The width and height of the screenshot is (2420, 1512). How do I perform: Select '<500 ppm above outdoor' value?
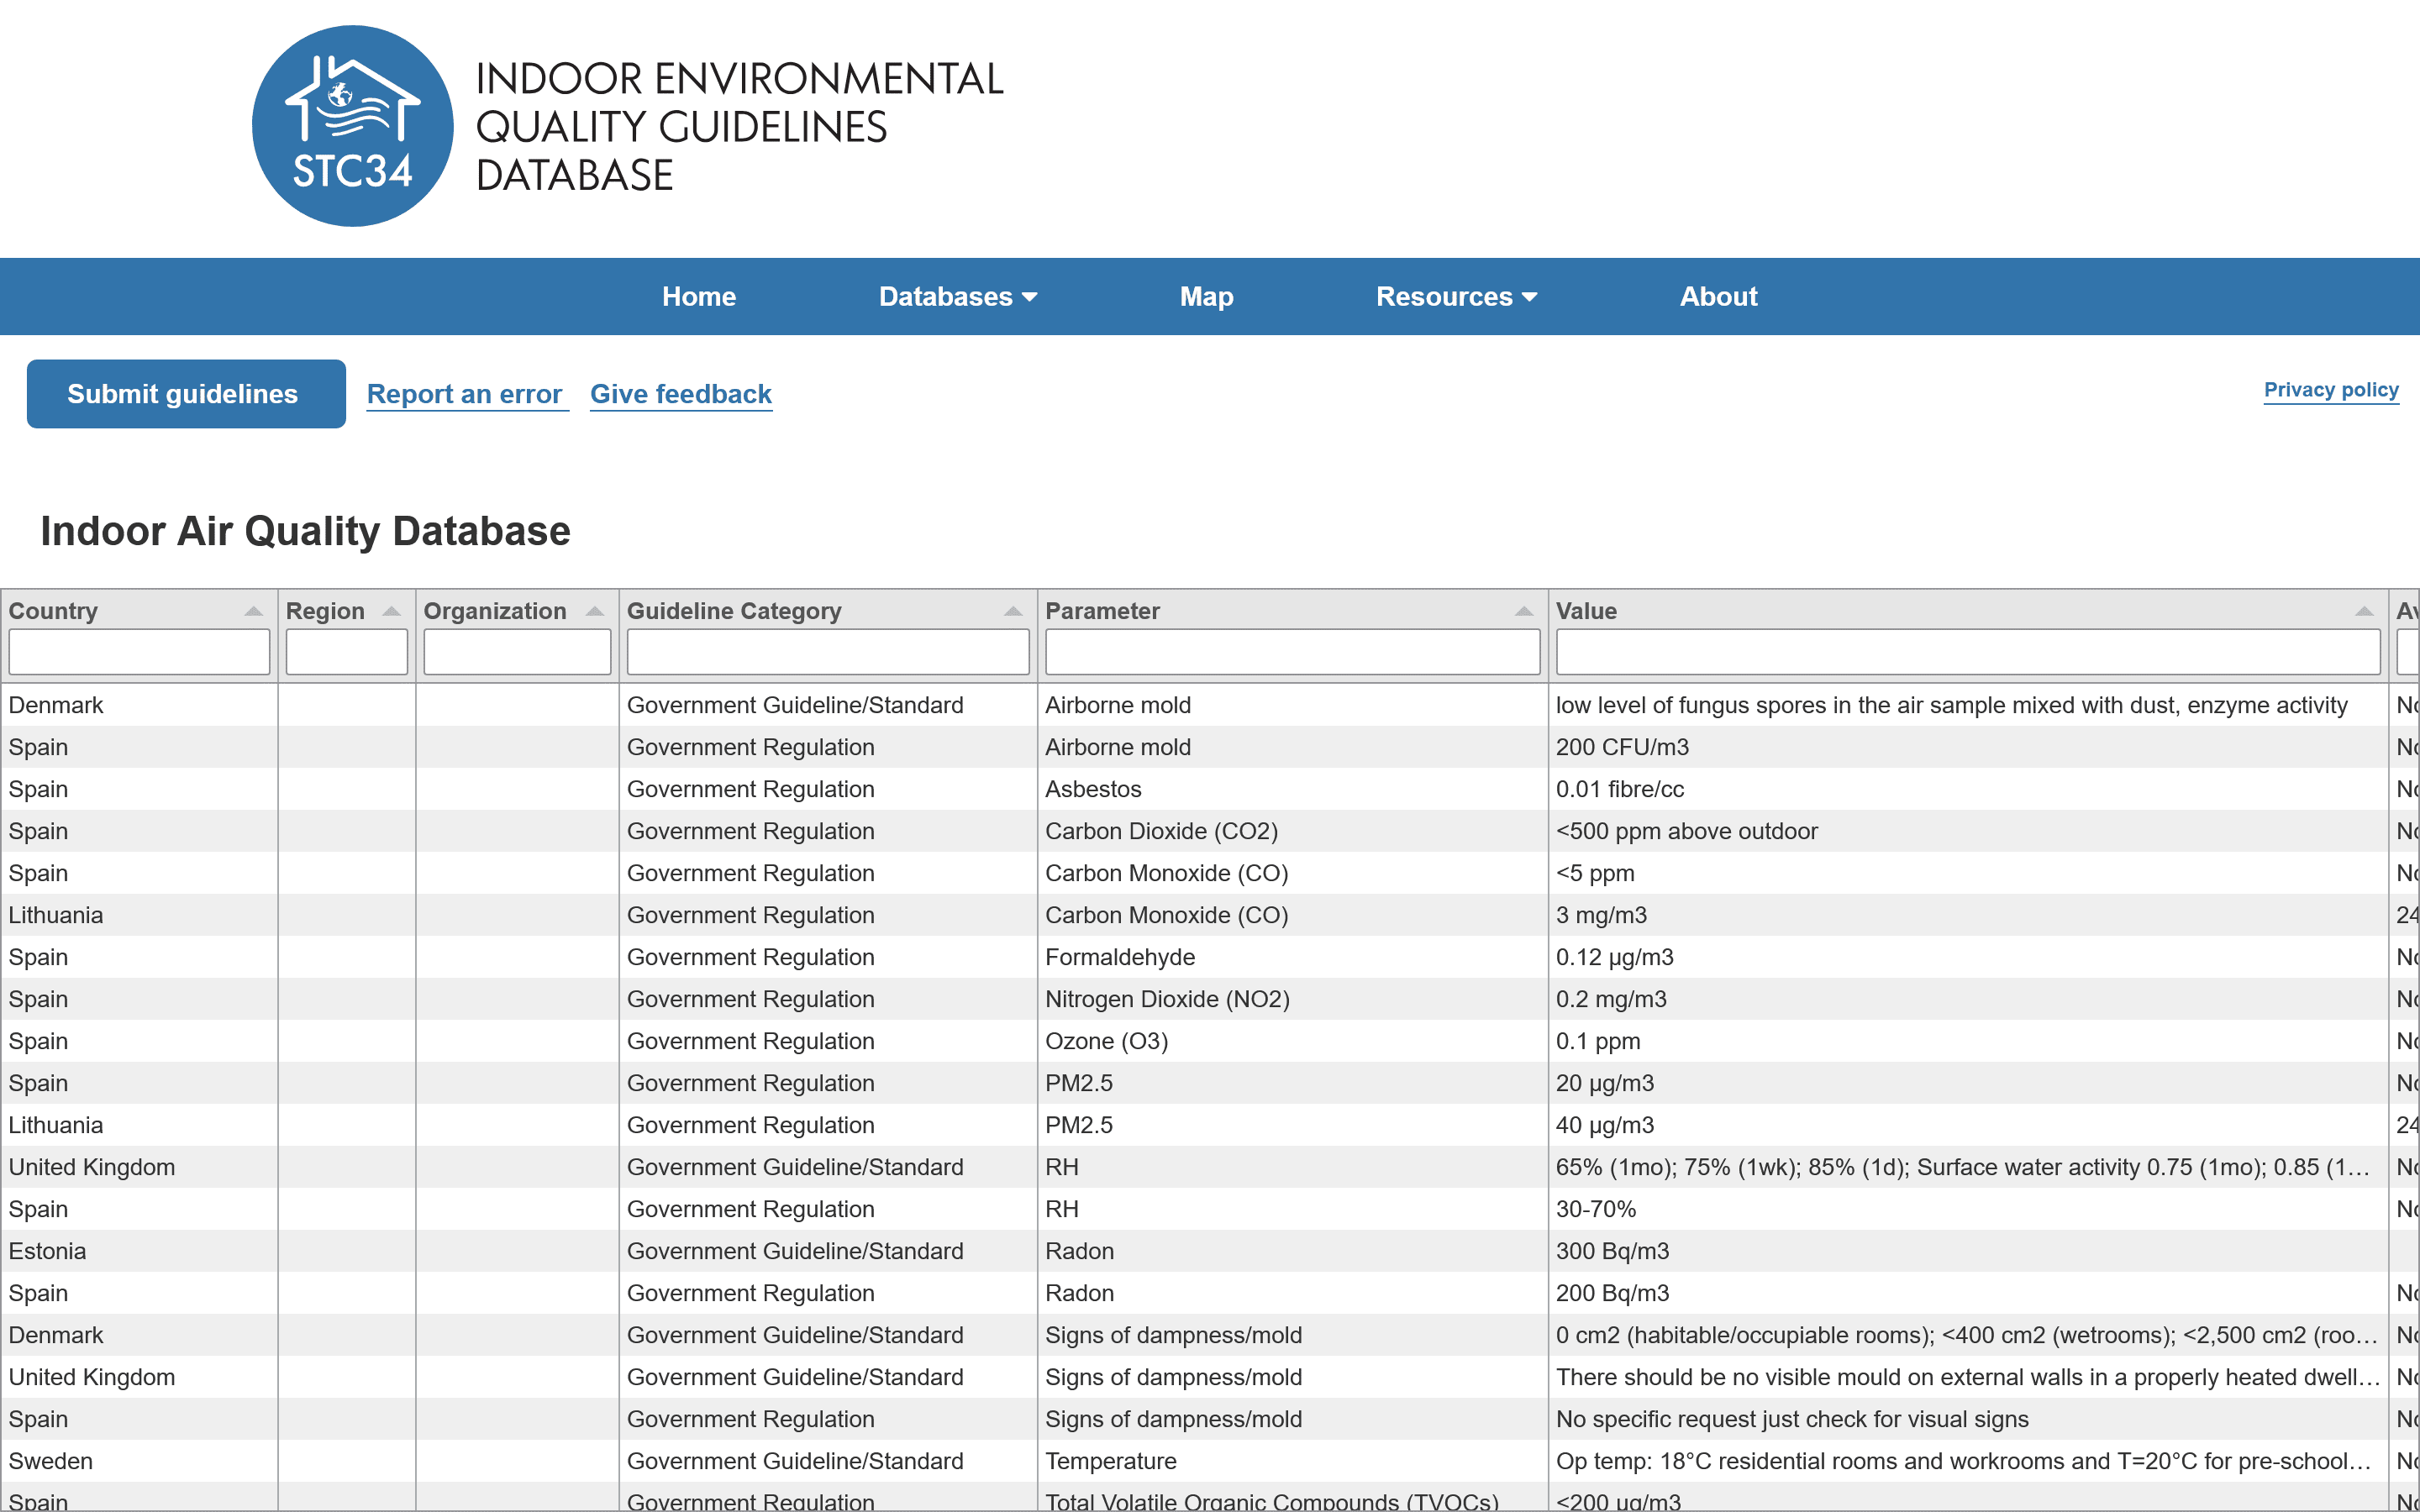(1968, 831)
